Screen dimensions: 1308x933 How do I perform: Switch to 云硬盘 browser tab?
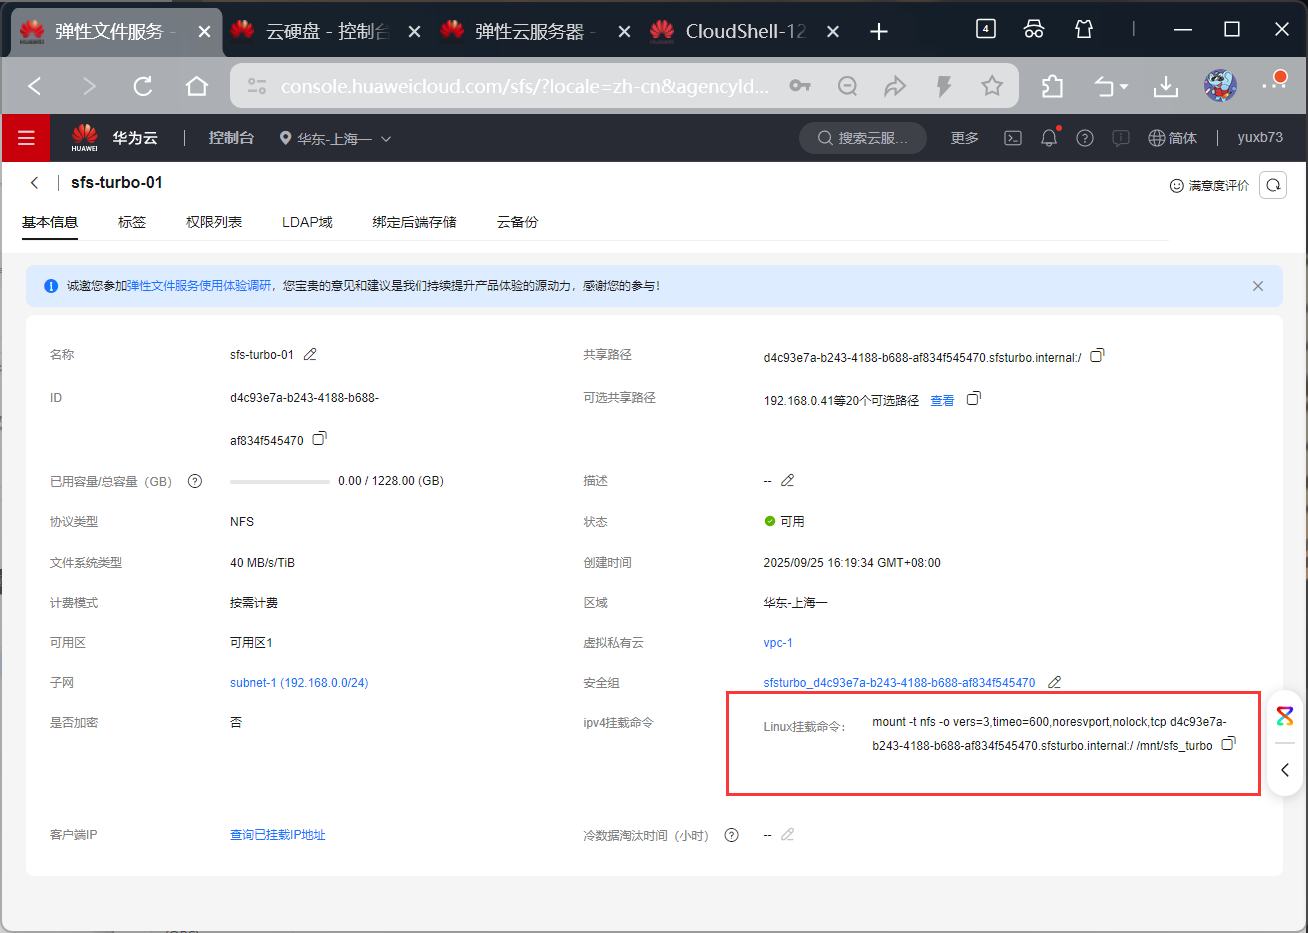tap(327, 31)
